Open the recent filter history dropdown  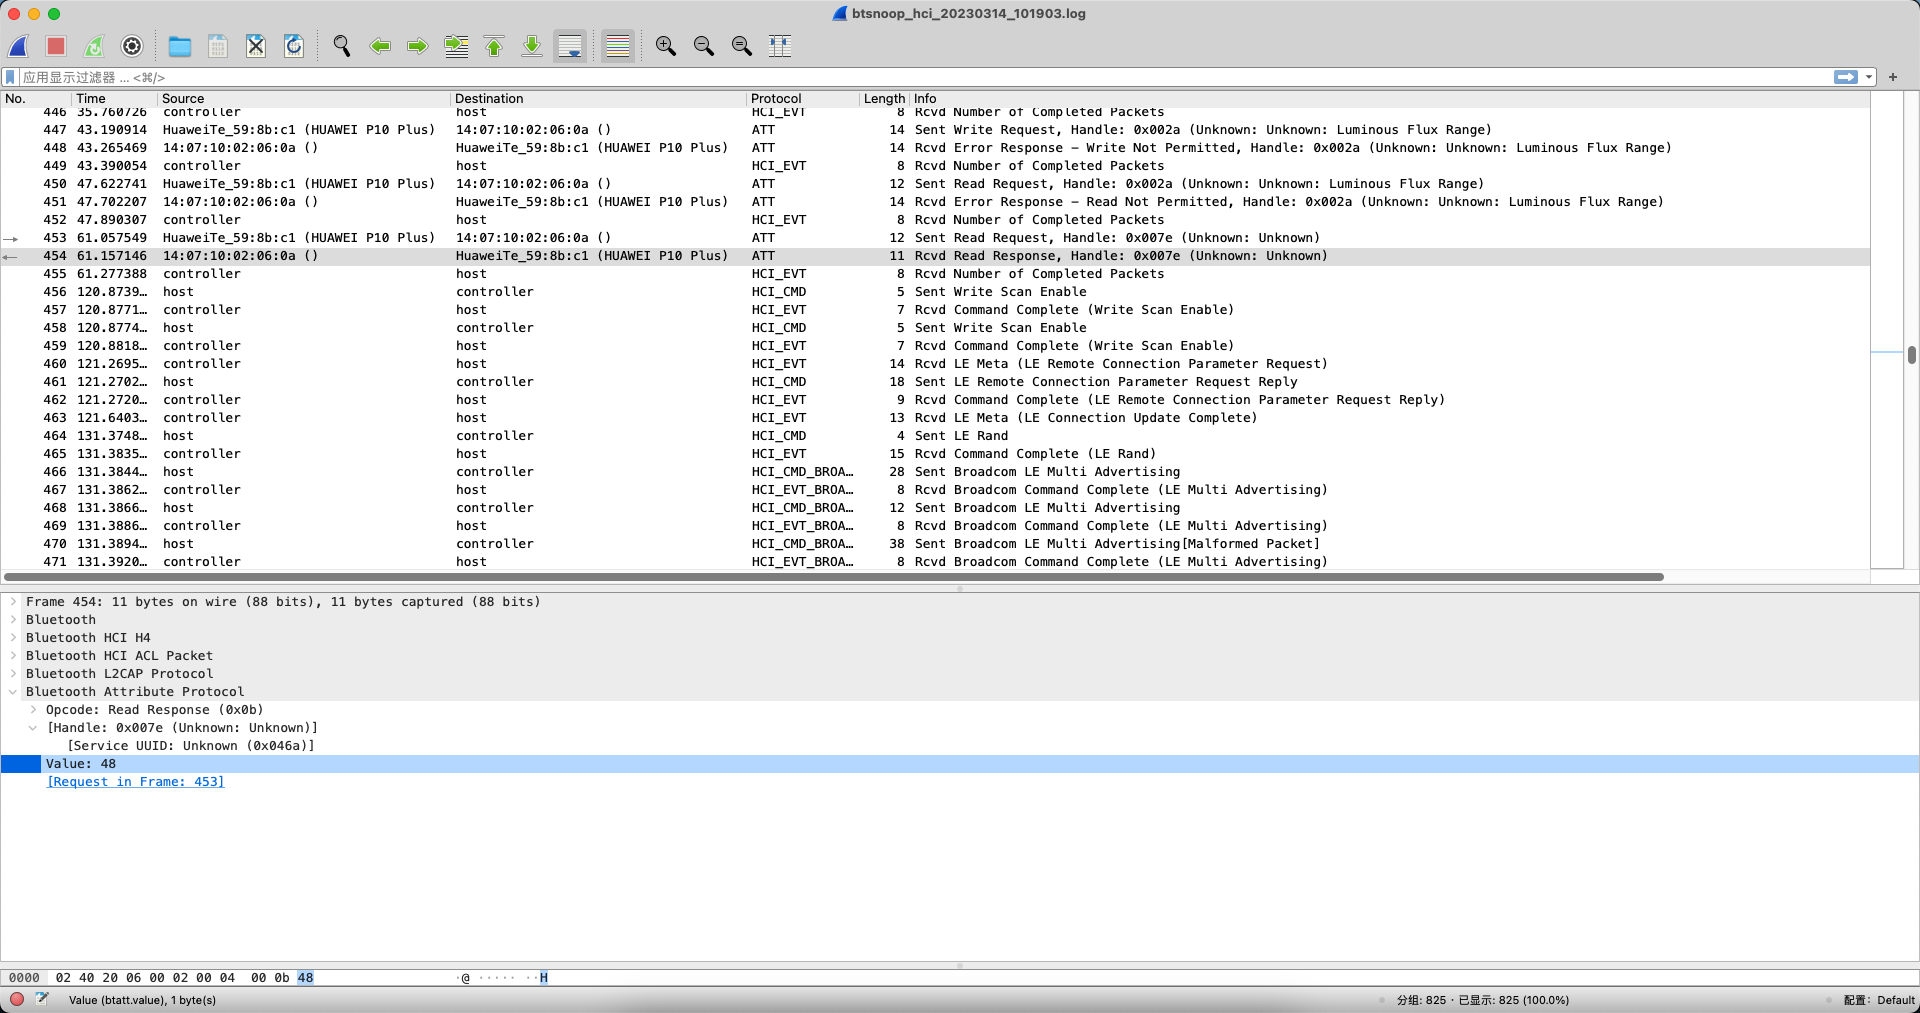coord(1868,77)
